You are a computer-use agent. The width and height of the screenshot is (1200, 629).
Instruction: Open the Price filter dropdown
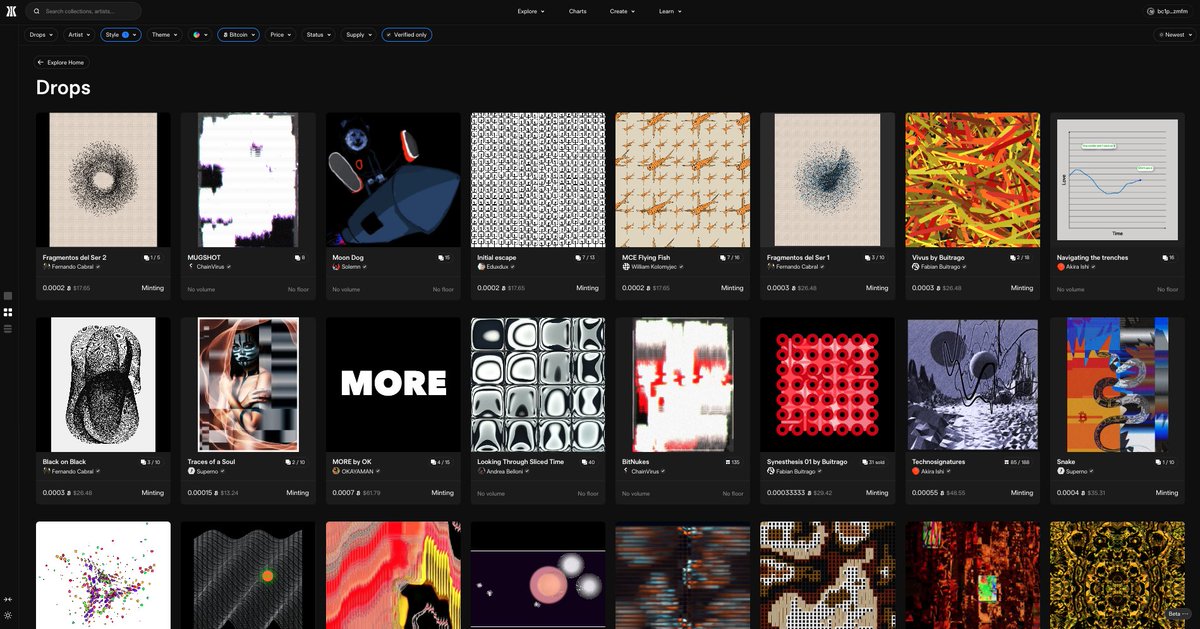click(x=280, y=34)
